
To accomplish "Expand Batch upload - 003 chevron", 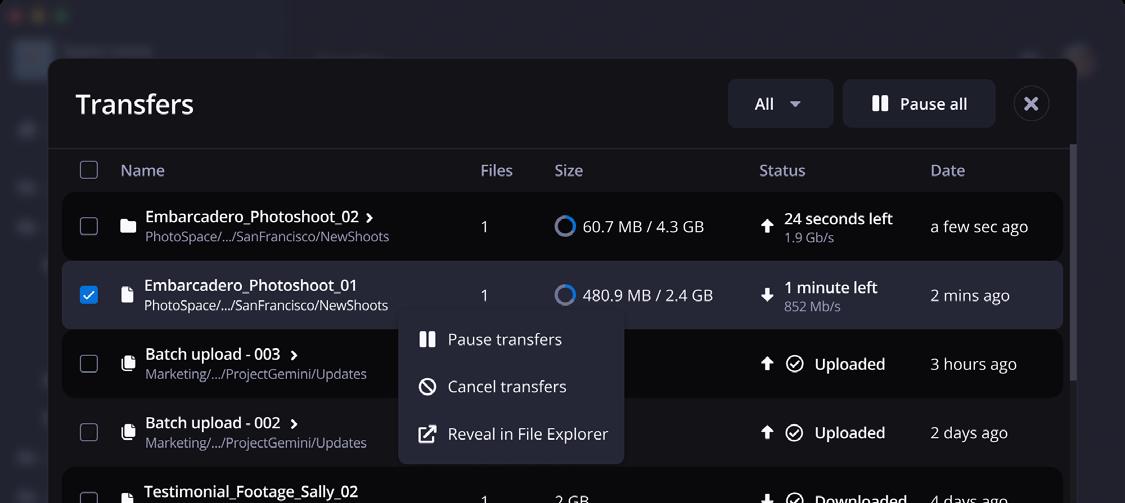I will [294, 355].
